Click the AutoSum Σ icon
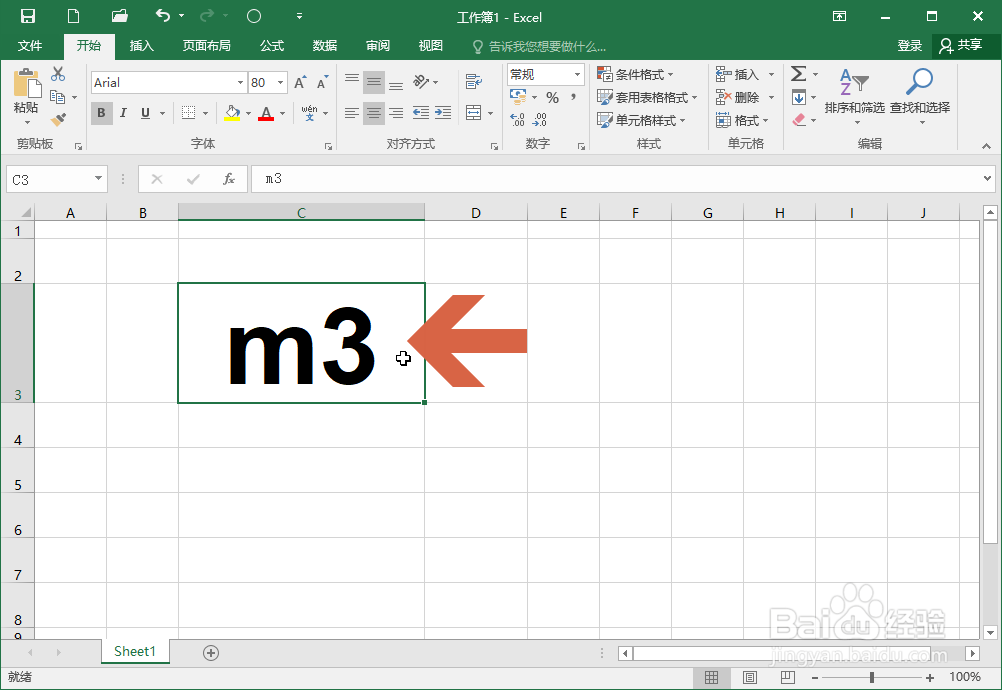Image resolution: width=1002 pixels, height=690 pixels. (797, 72)
